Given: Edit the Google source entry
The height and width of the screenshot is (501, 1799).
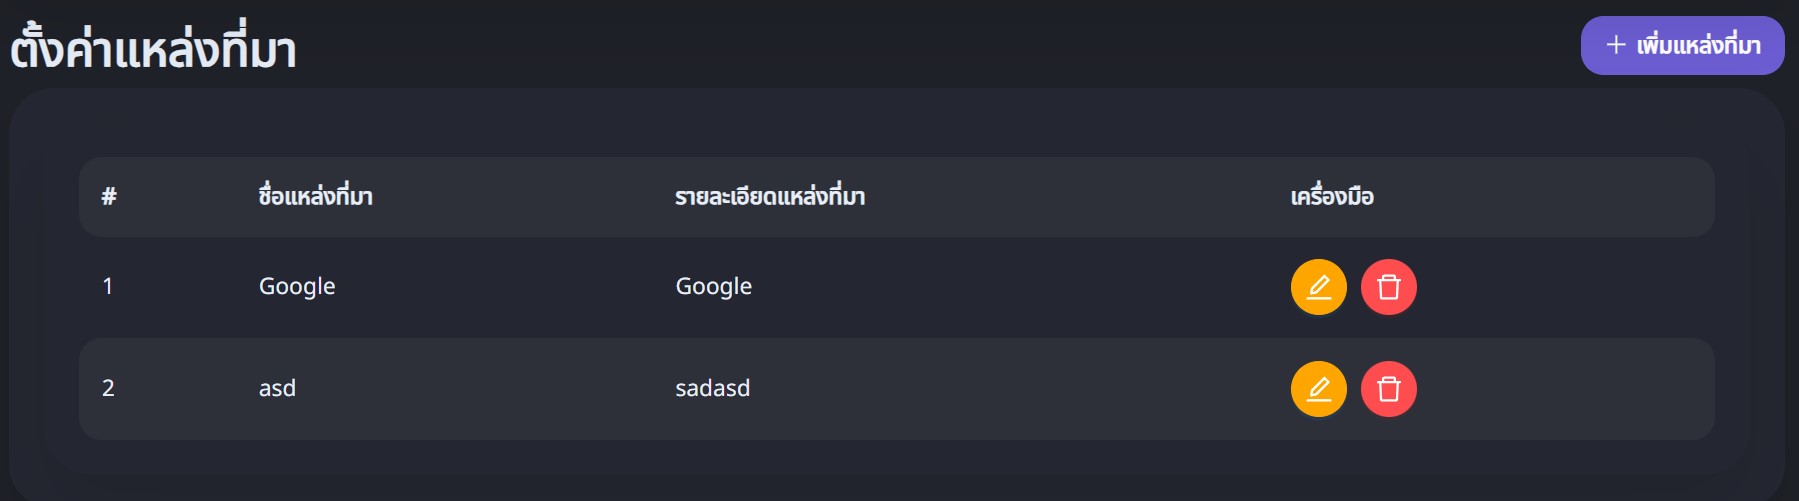Looking at the screenshot, I should pos(1318,287).
